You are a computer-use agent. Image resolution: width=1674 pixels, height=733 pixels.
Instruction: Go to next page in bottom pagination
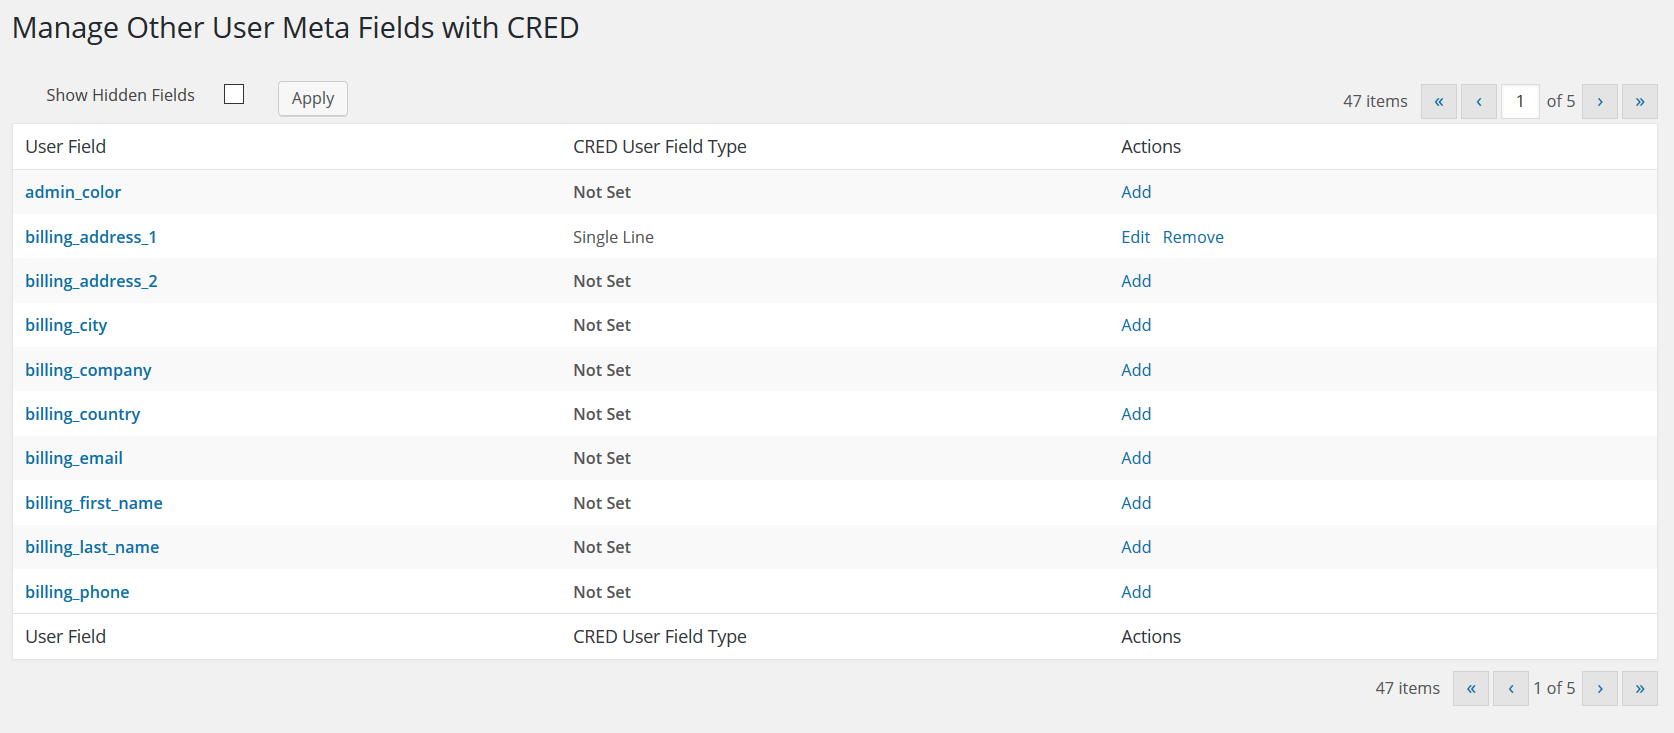1600,688
